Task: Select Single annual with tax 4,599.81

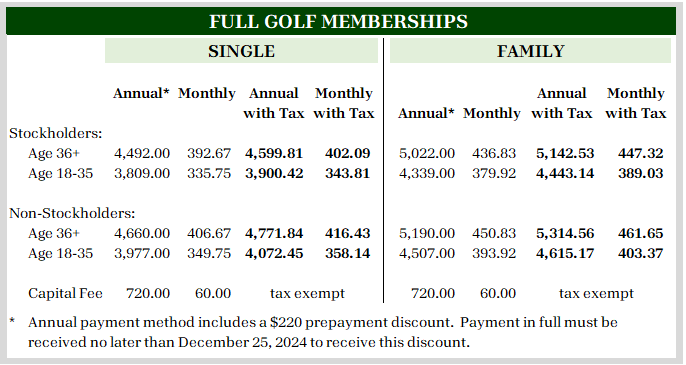Action: click(x=274, y=153)
